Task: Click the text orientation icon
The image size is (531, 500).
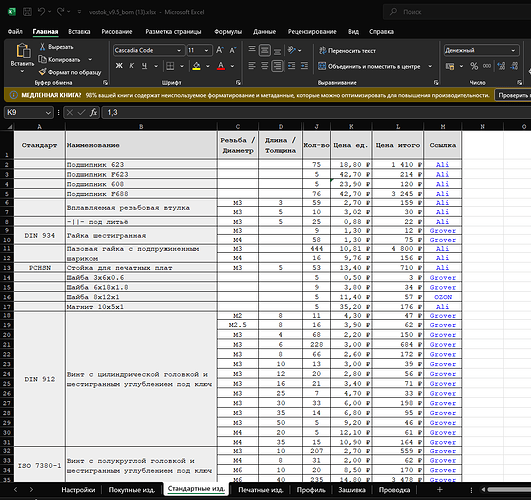Action: tap(291, 50)
